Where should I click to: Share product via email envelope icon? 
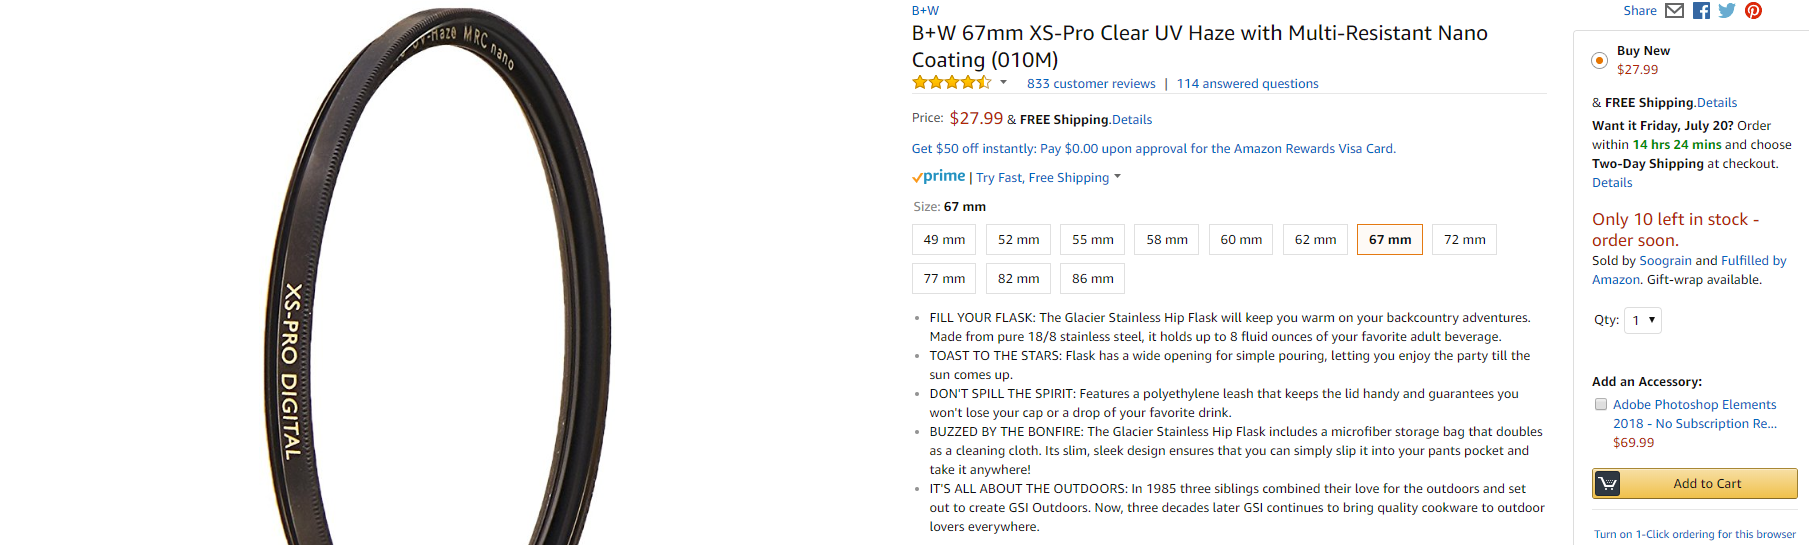(x=1674, y=11)
